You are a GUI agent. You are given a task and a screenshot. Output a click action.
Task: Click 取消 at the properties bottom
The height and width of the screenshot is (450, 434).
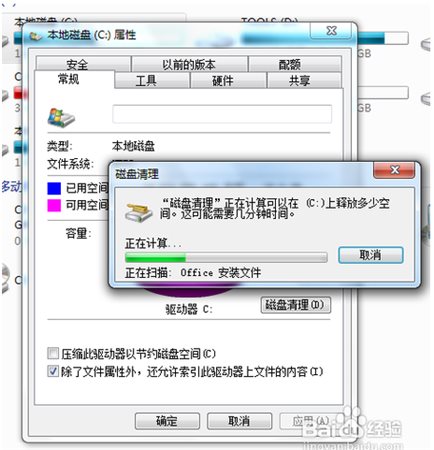[239, 421]
